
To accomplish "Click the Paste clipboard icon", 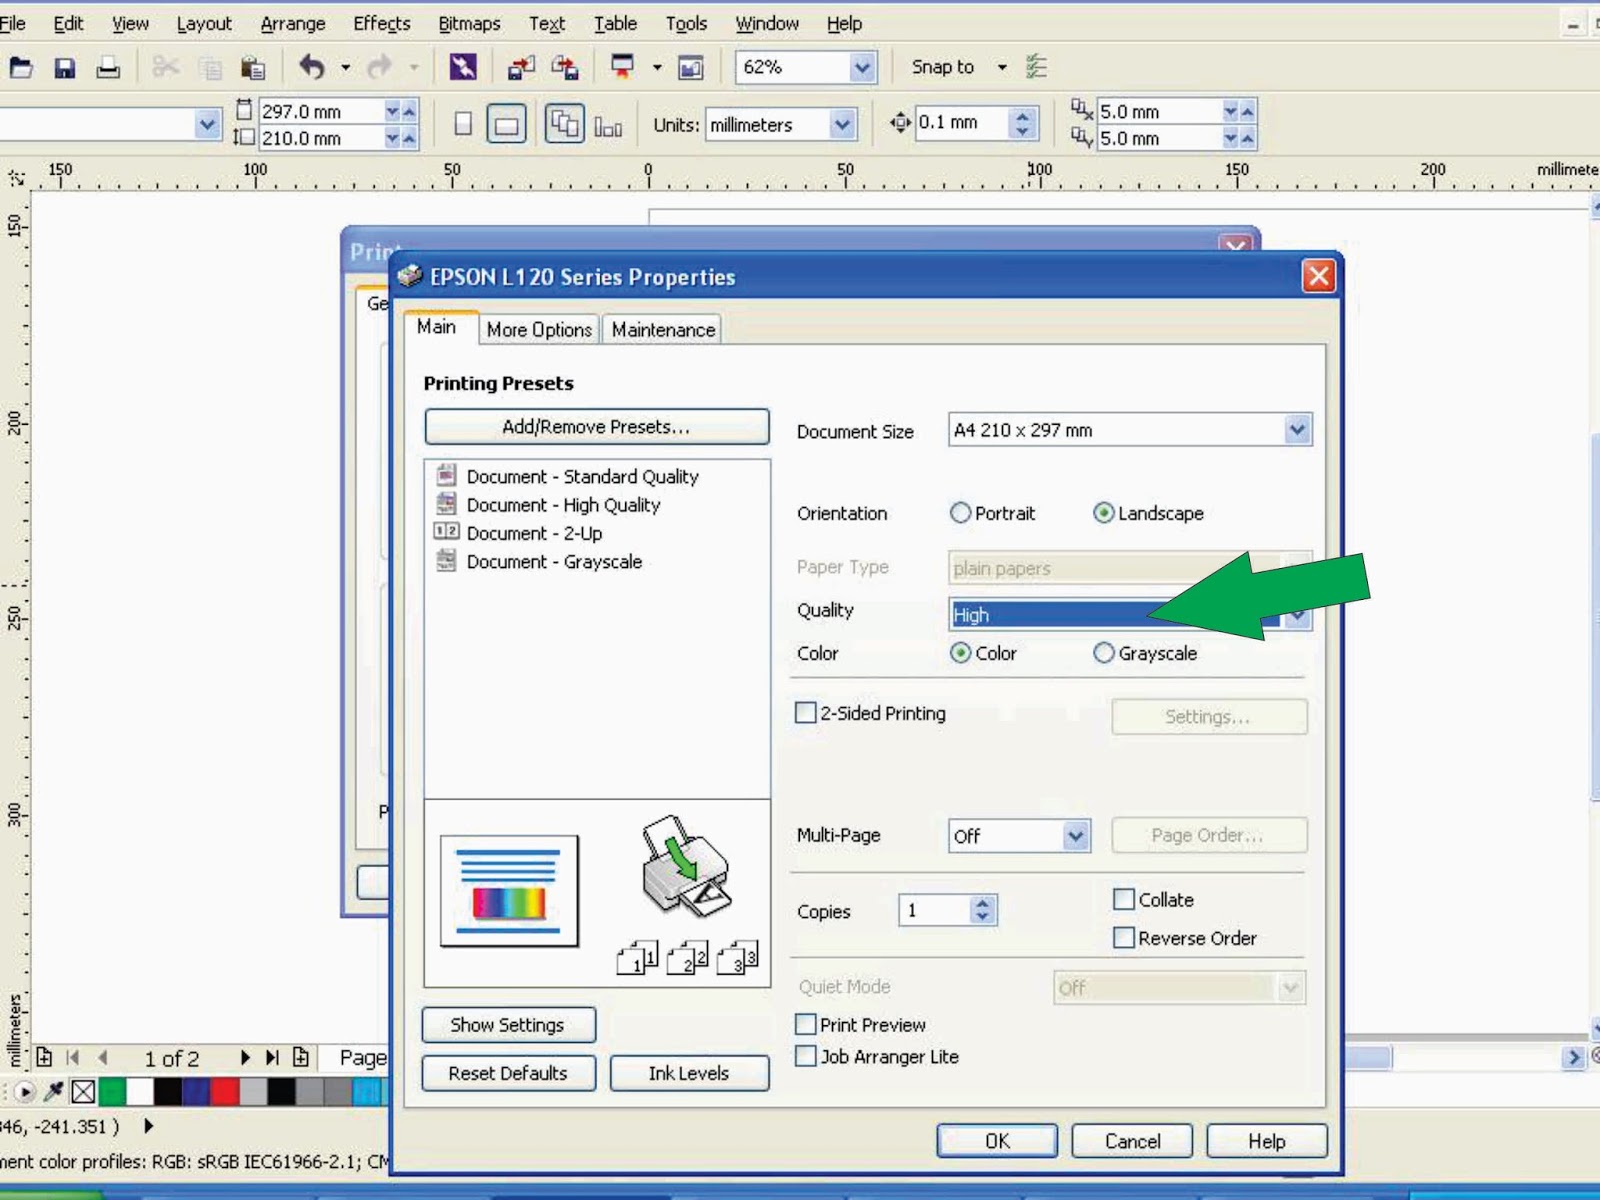I will (x=253, y=67).
